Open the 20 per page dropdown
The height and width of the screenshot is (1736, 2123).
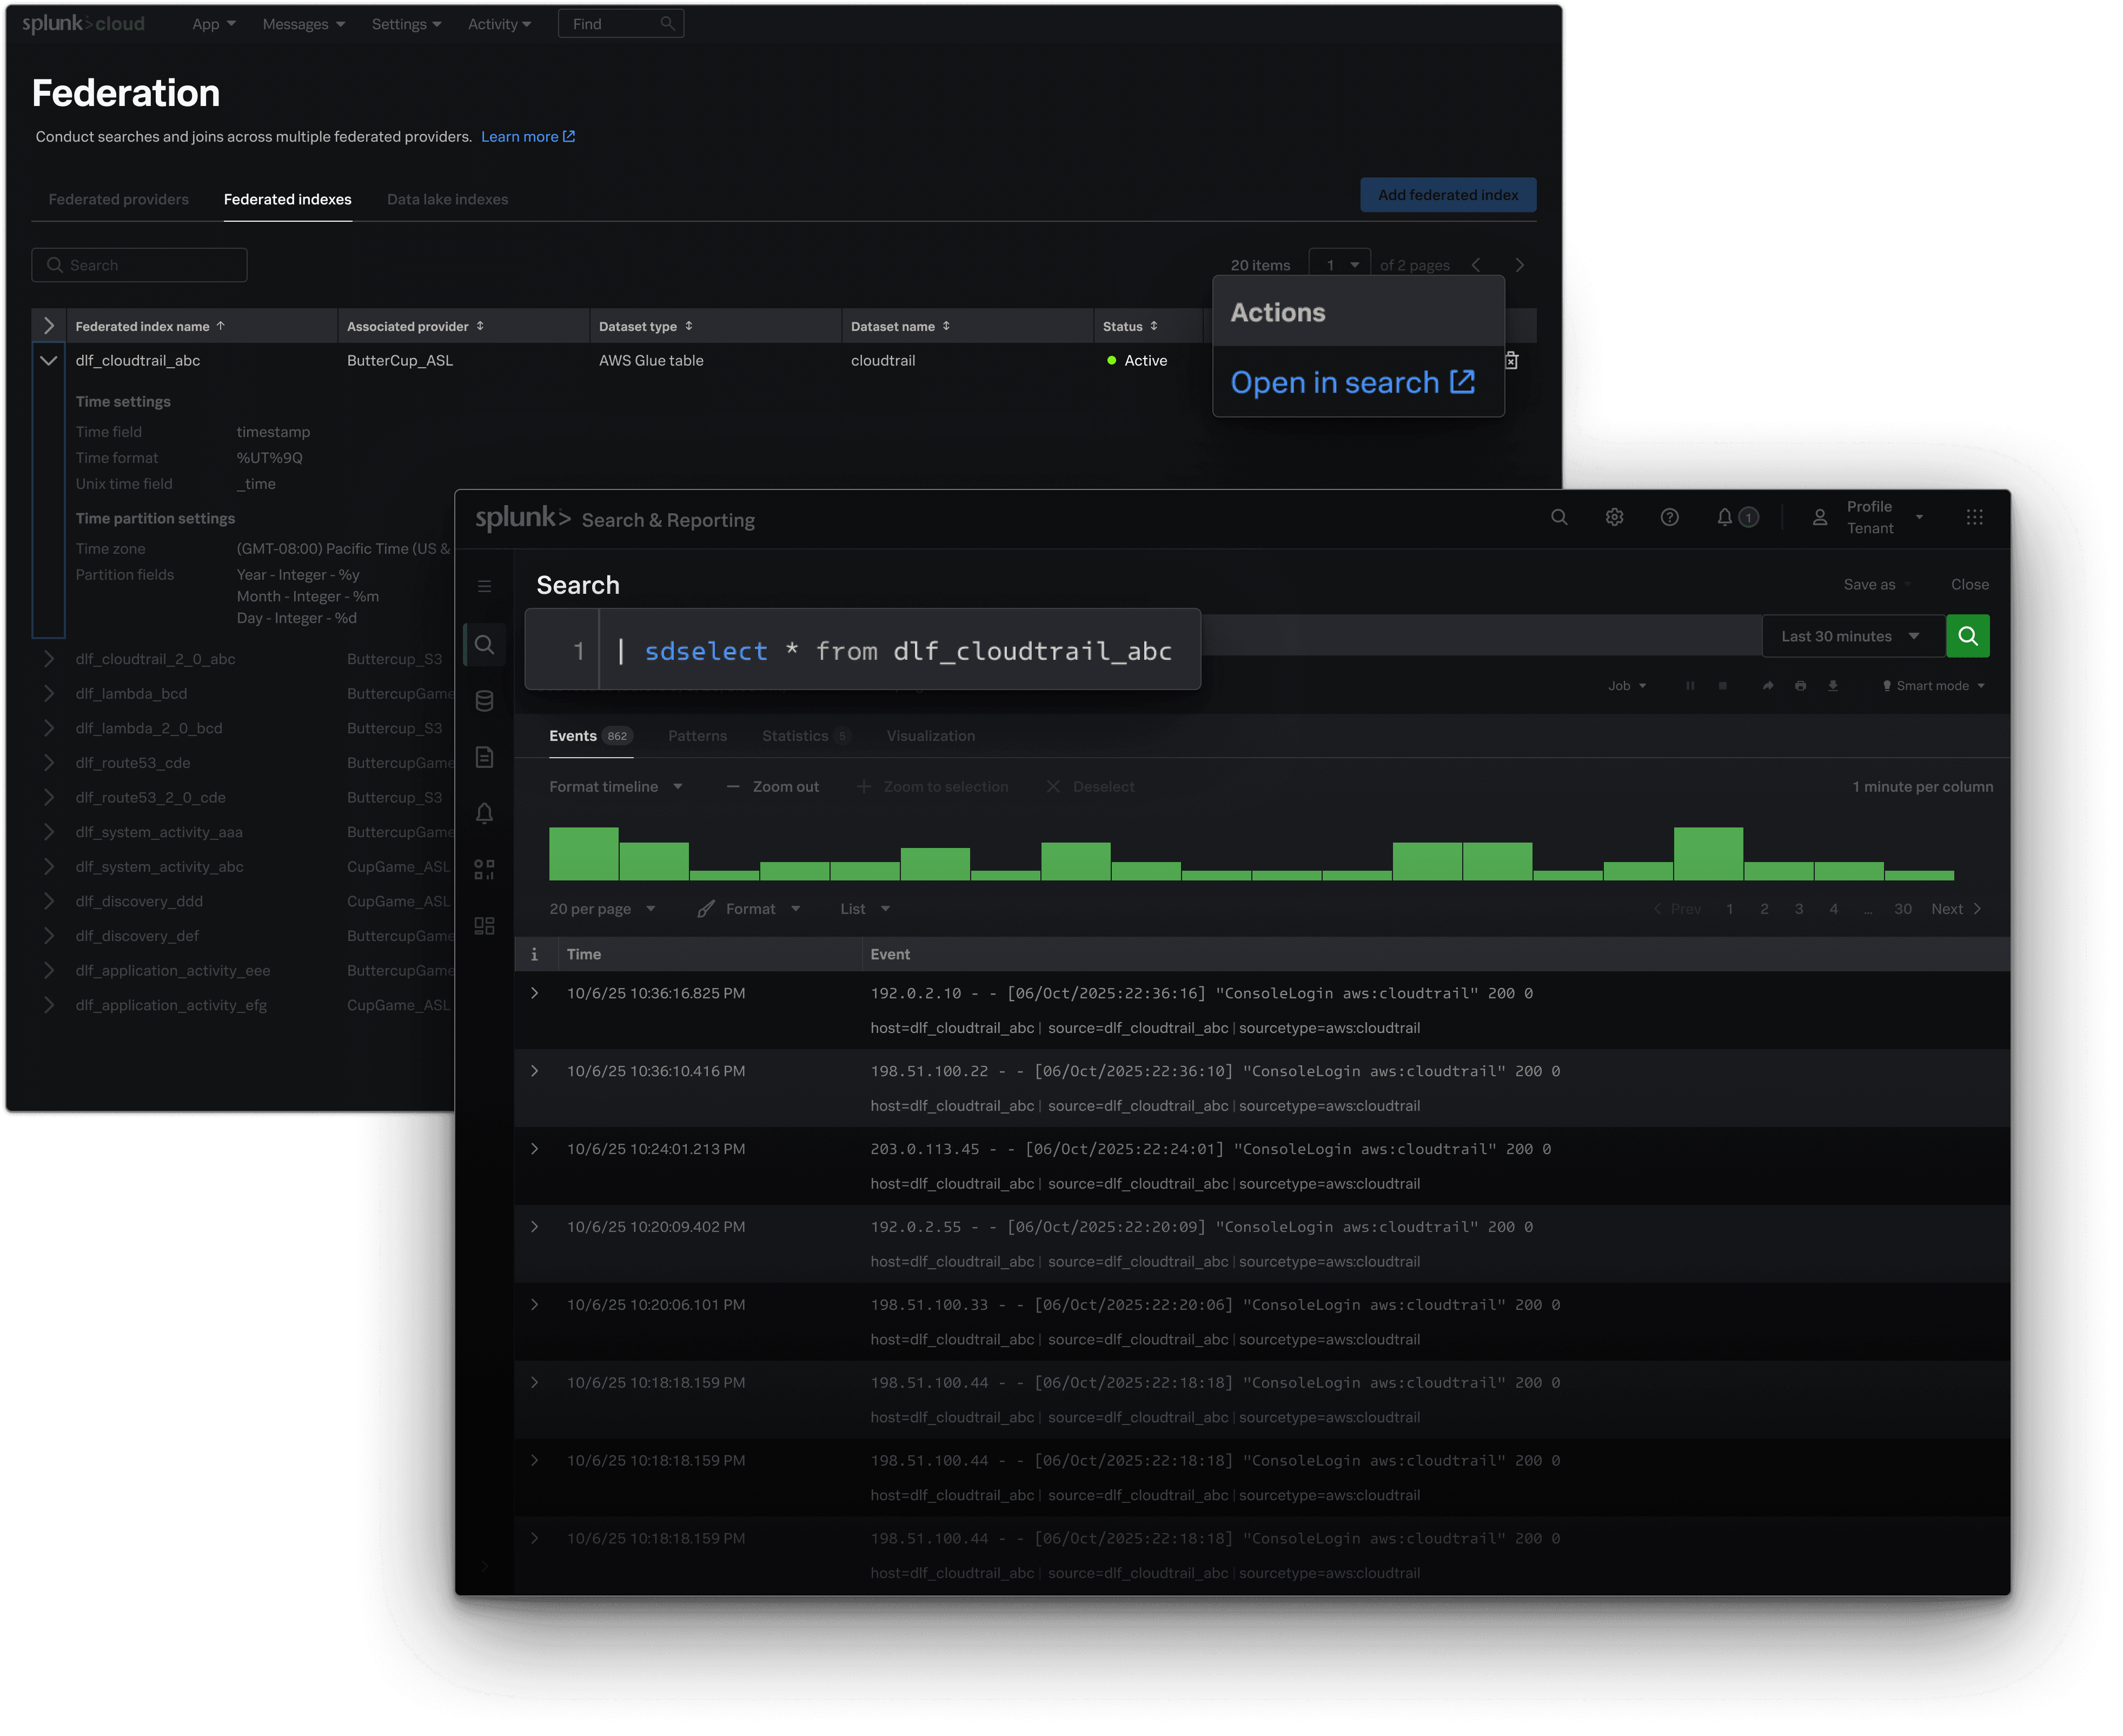click(x=602, y=909)
